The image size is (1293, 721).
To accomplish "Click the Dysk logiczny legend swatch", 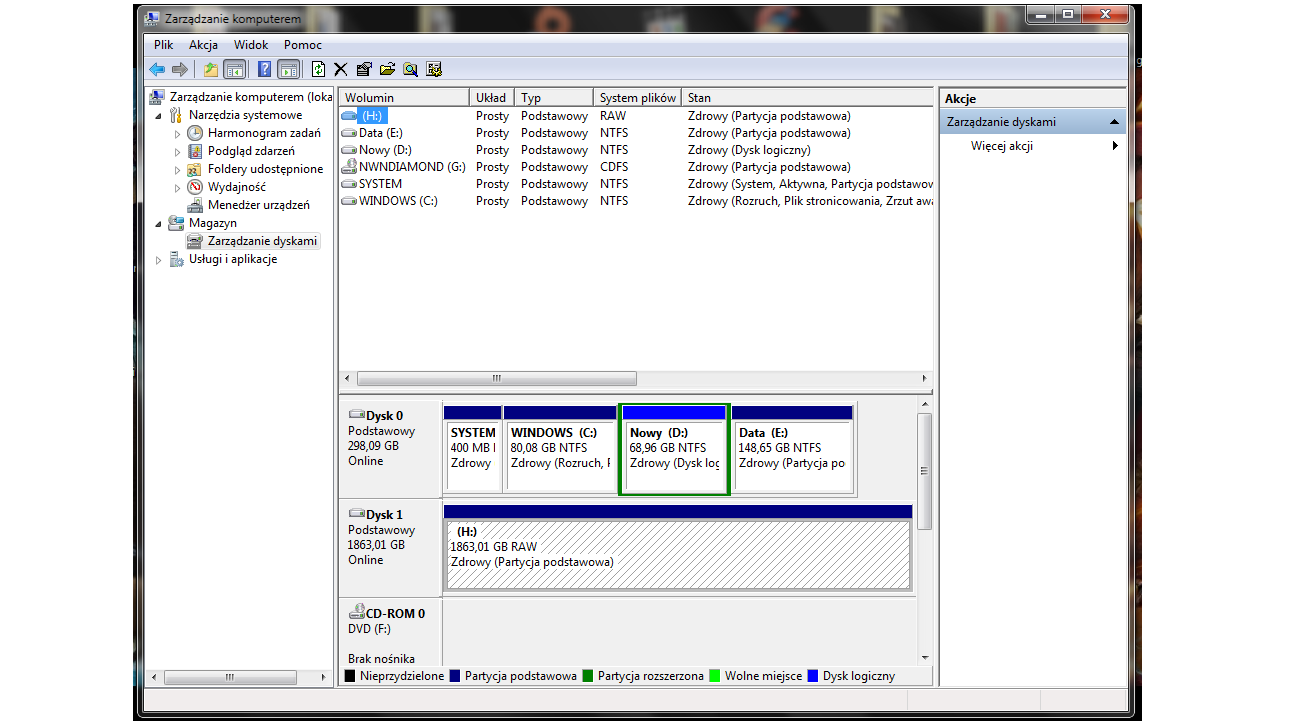I will (813, 676).
